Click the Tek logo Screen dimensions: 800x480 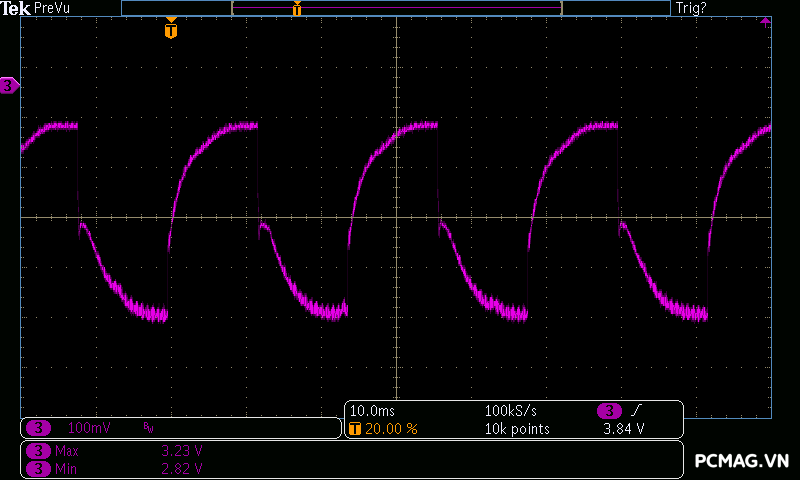pos(15,8)
